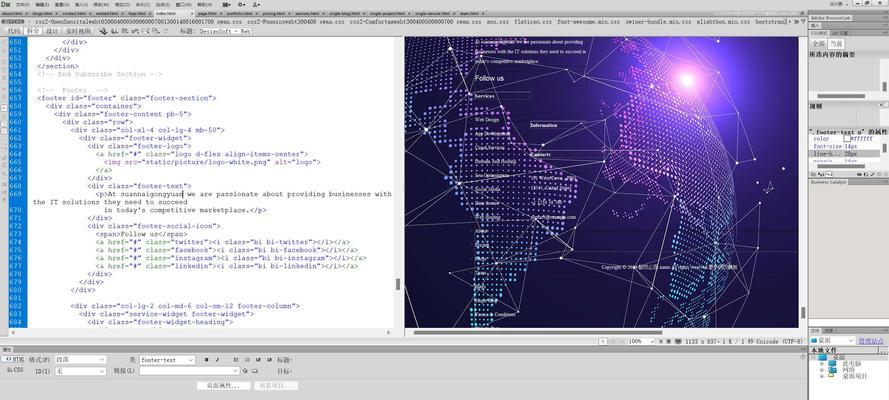Switch to the portfolio.html document tab
Screen dimensions: 889x400
click(x=241, y=13)
